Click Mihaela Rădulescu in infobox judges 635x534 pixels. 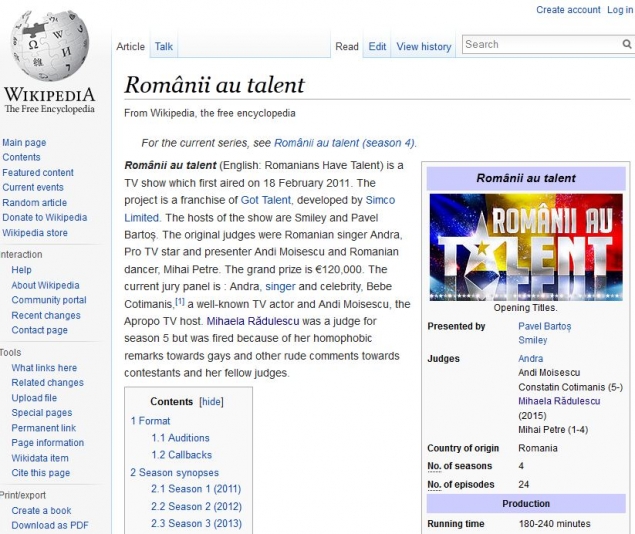pyautogui.click(x=559, y=401)
